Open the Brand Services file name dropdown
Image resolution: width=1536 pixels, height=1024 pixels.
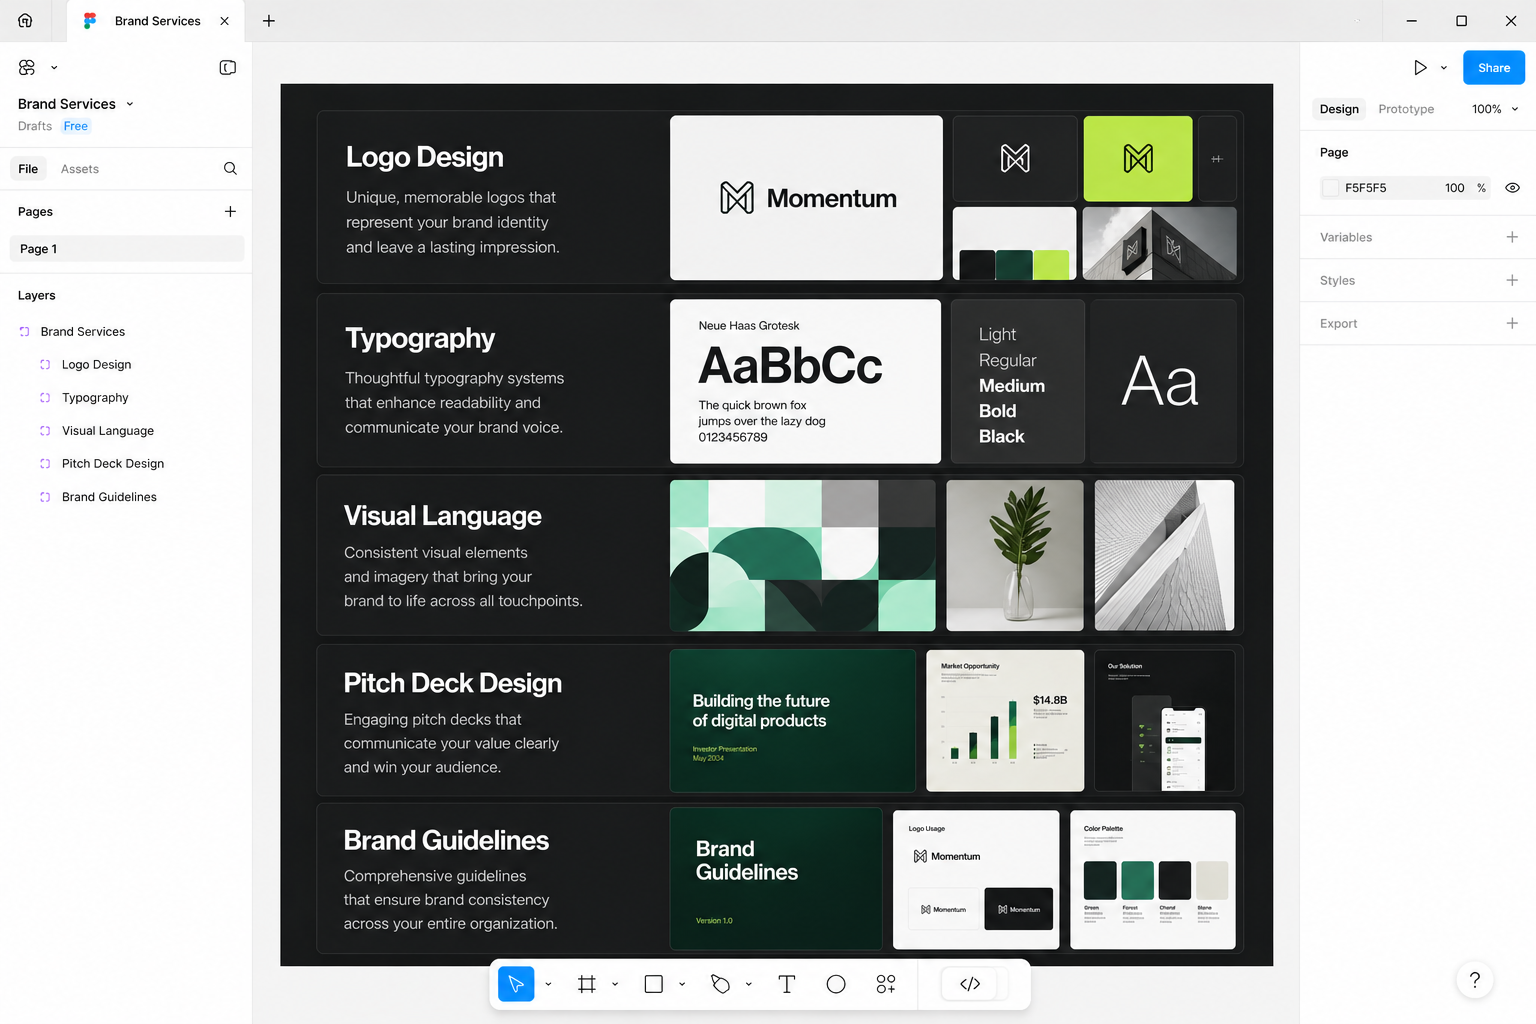(130, 104)
